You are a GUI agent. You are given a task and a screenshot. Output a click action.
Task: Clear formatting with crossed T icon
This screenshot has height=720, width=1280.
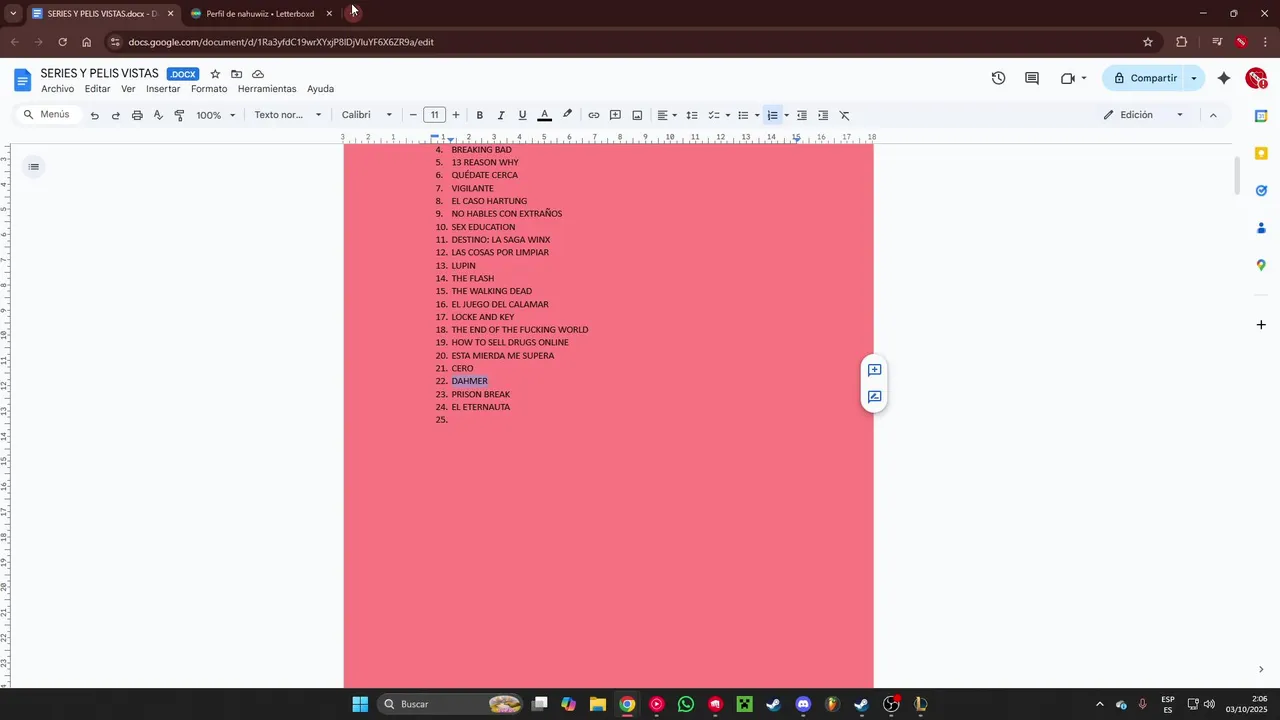click(x=844, y=115)
